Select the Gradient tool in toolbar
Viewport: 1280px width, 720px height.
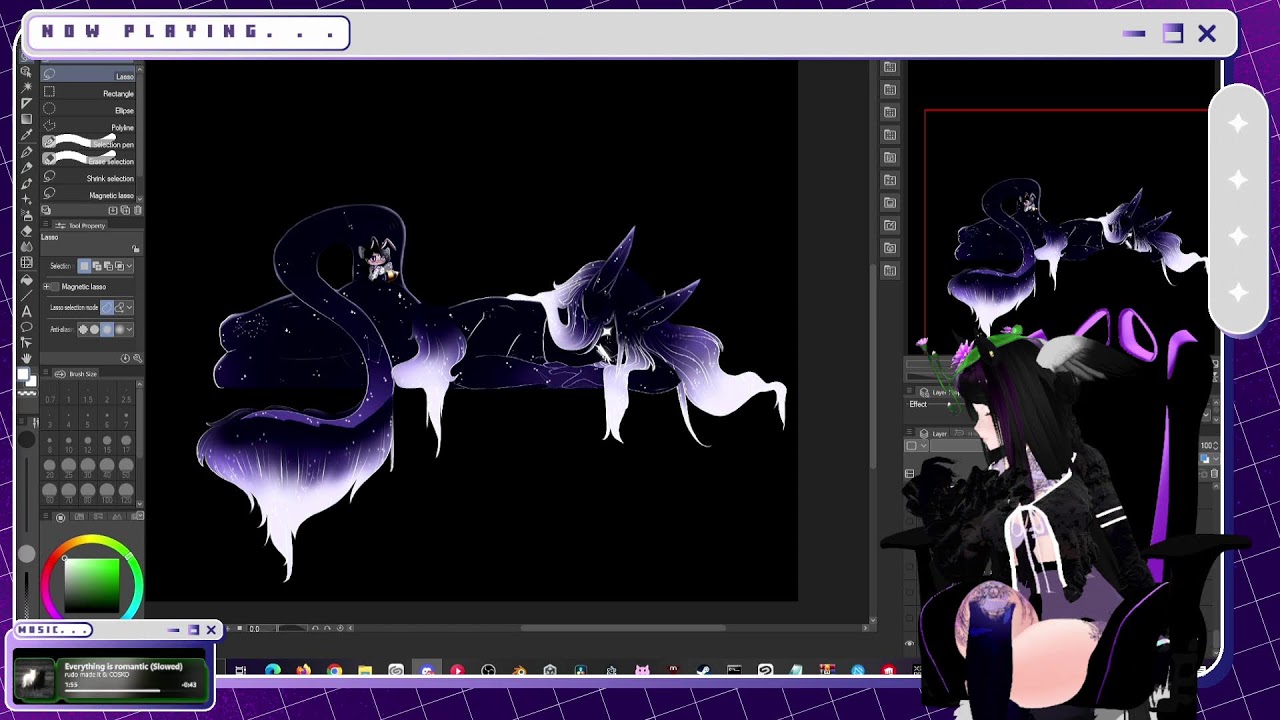tap(27, 119)
